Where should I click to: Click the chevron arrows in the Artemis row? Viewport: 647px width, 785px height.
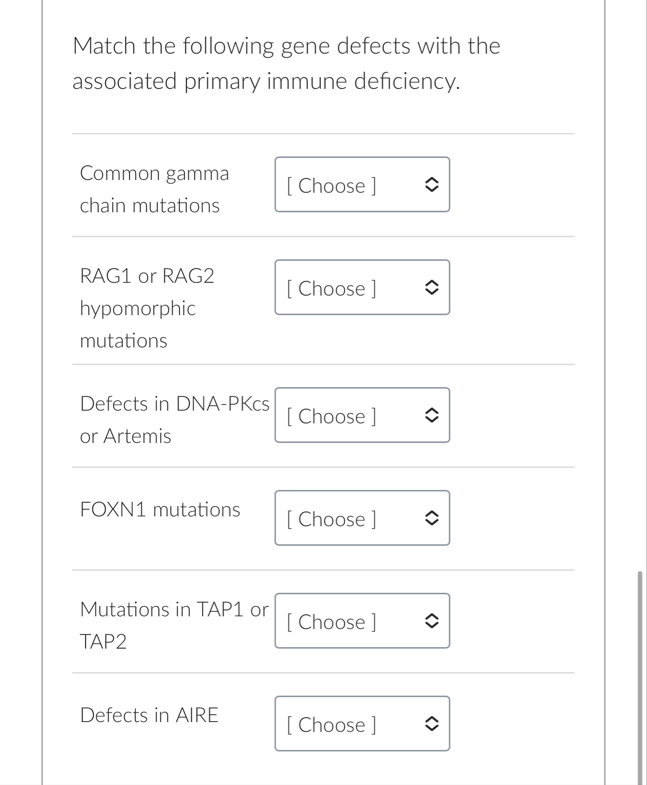(430, 416)
